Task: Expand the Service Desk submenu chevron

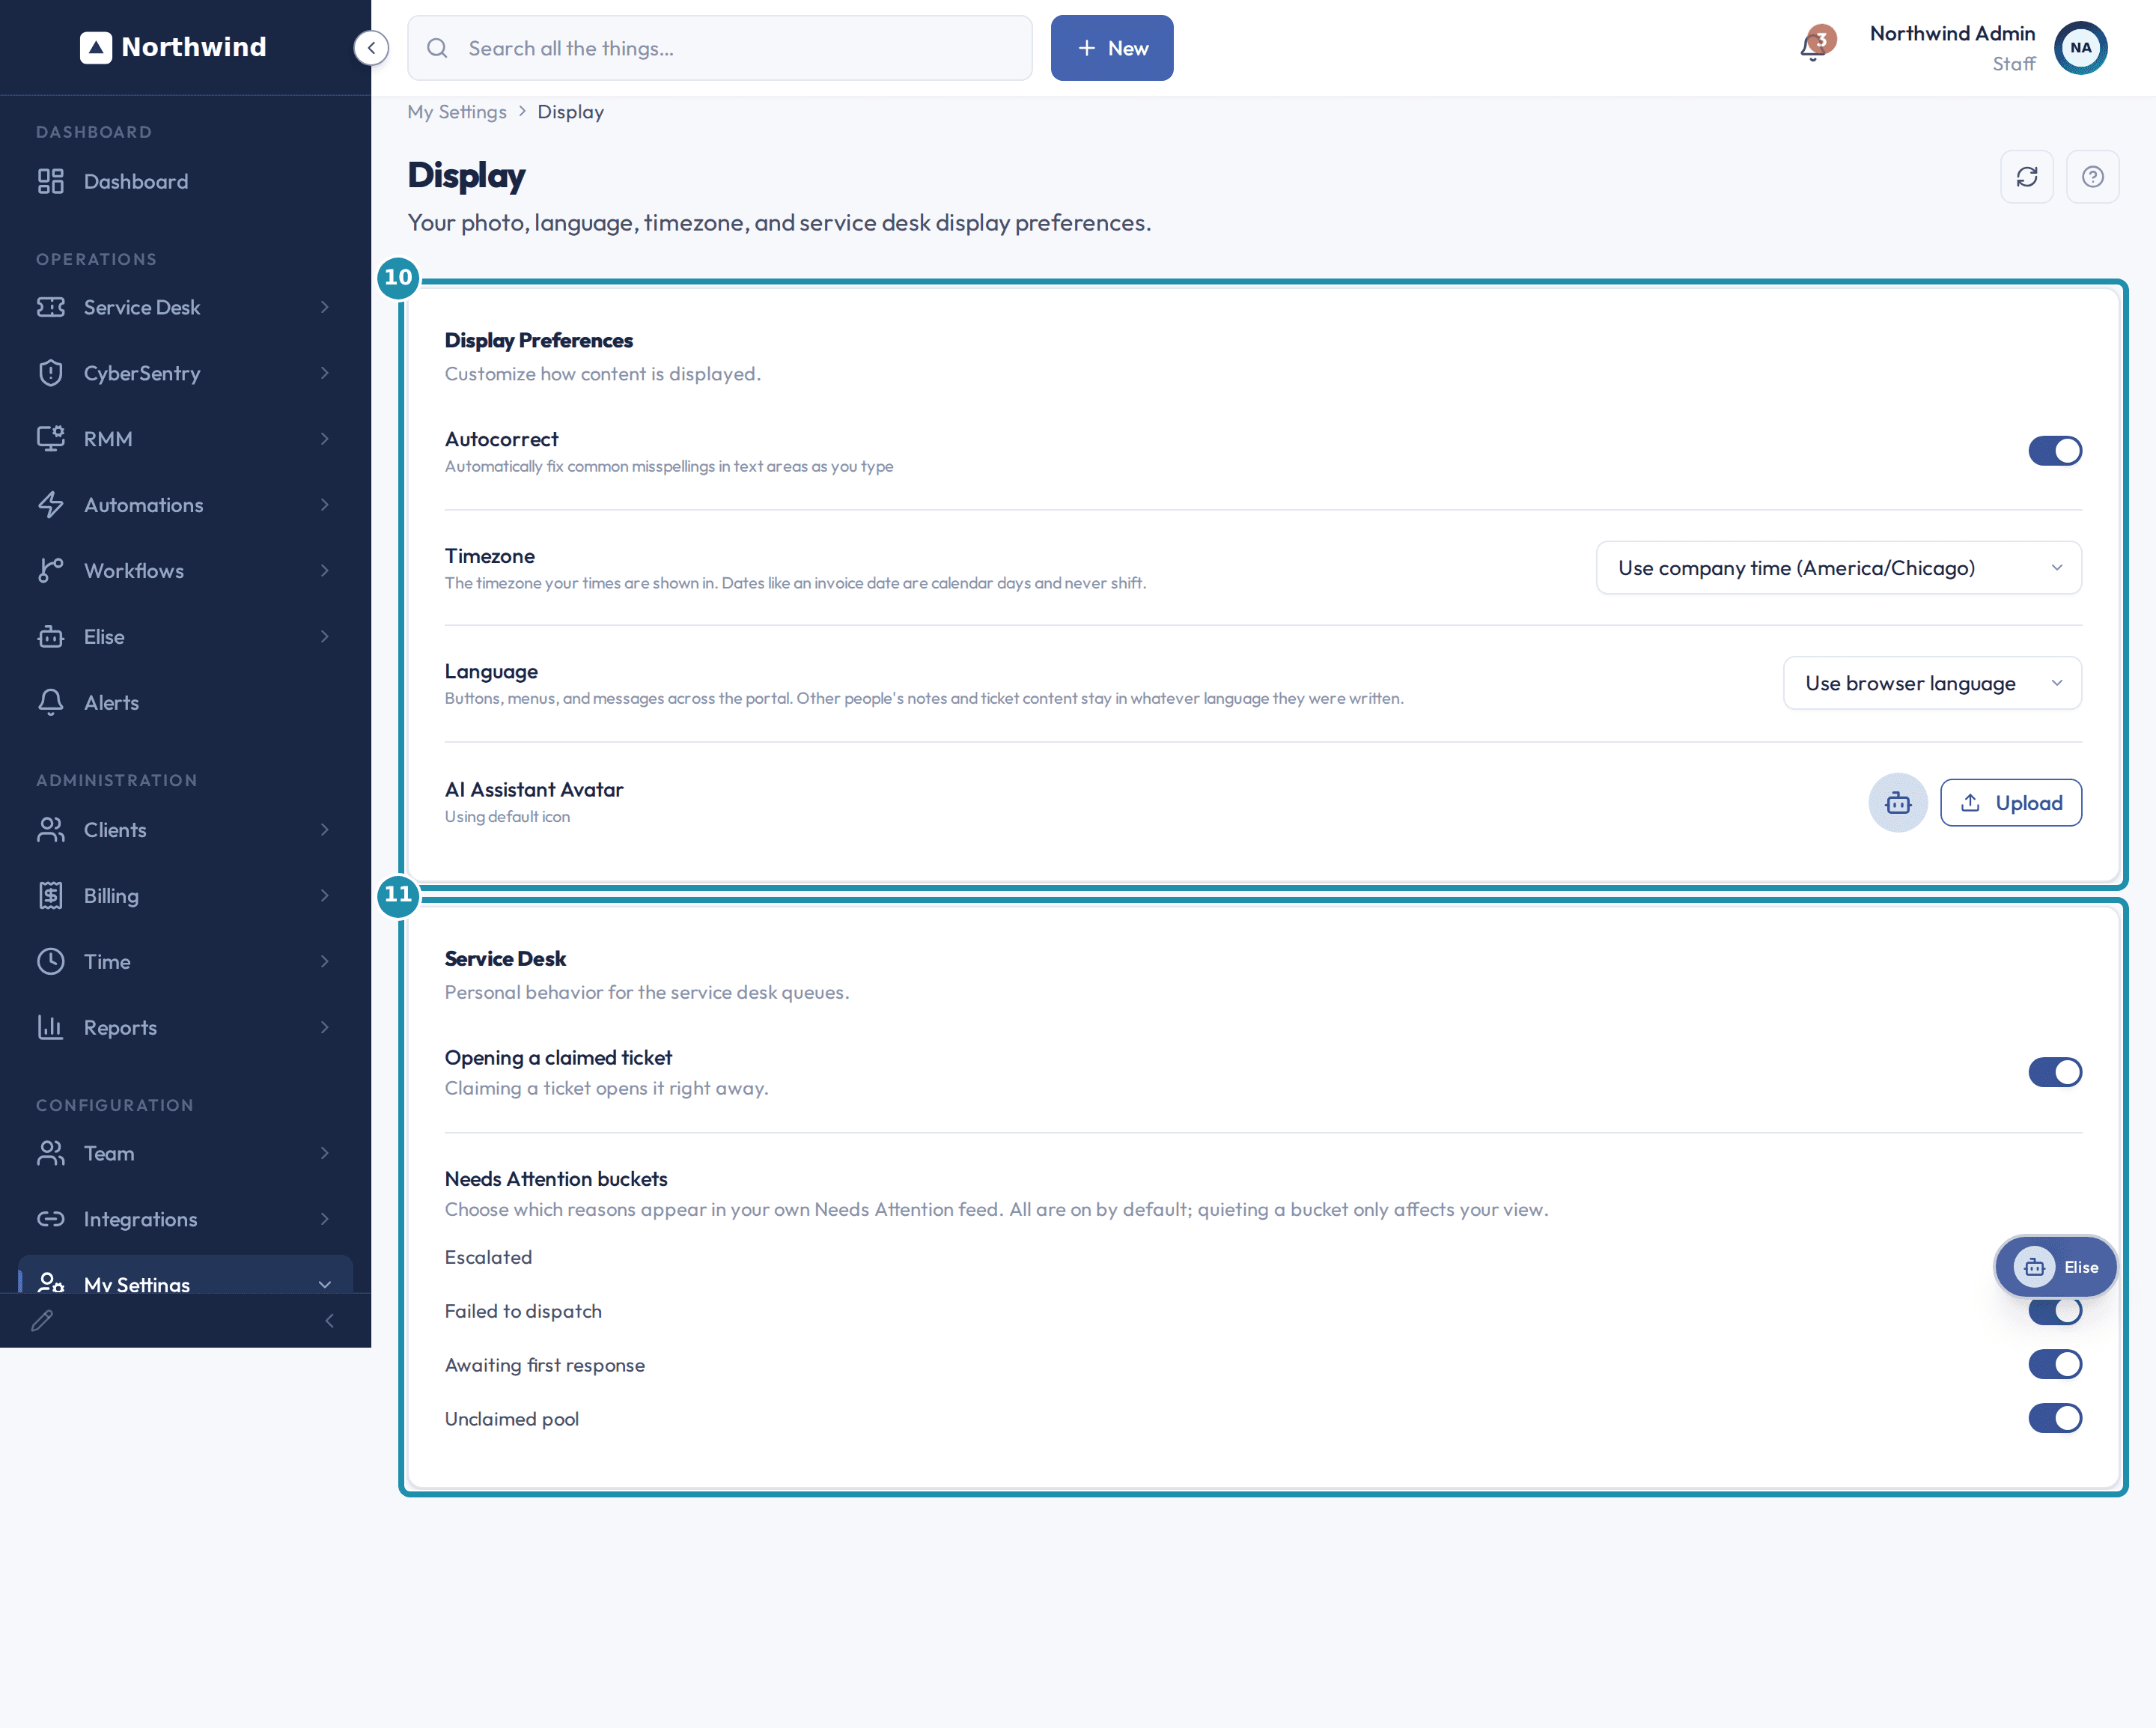Action: coord(325,307)
